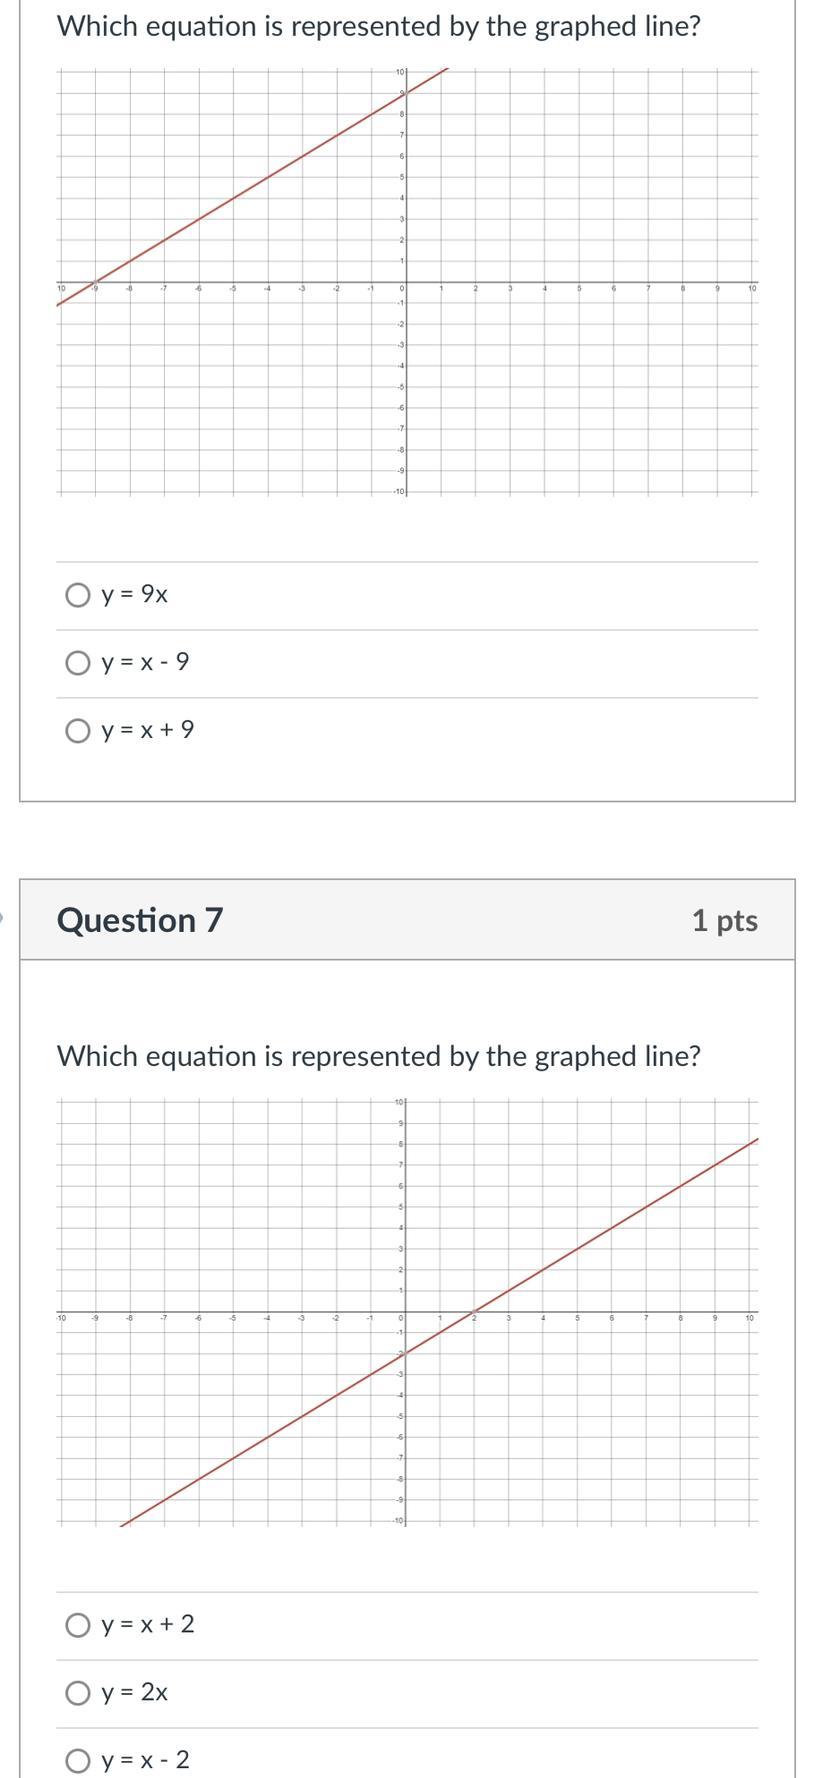The height and width of the screenshot is (1778, 822).
Task: Select the "y = 9x" radio option
Action: (x=77, y=595)
